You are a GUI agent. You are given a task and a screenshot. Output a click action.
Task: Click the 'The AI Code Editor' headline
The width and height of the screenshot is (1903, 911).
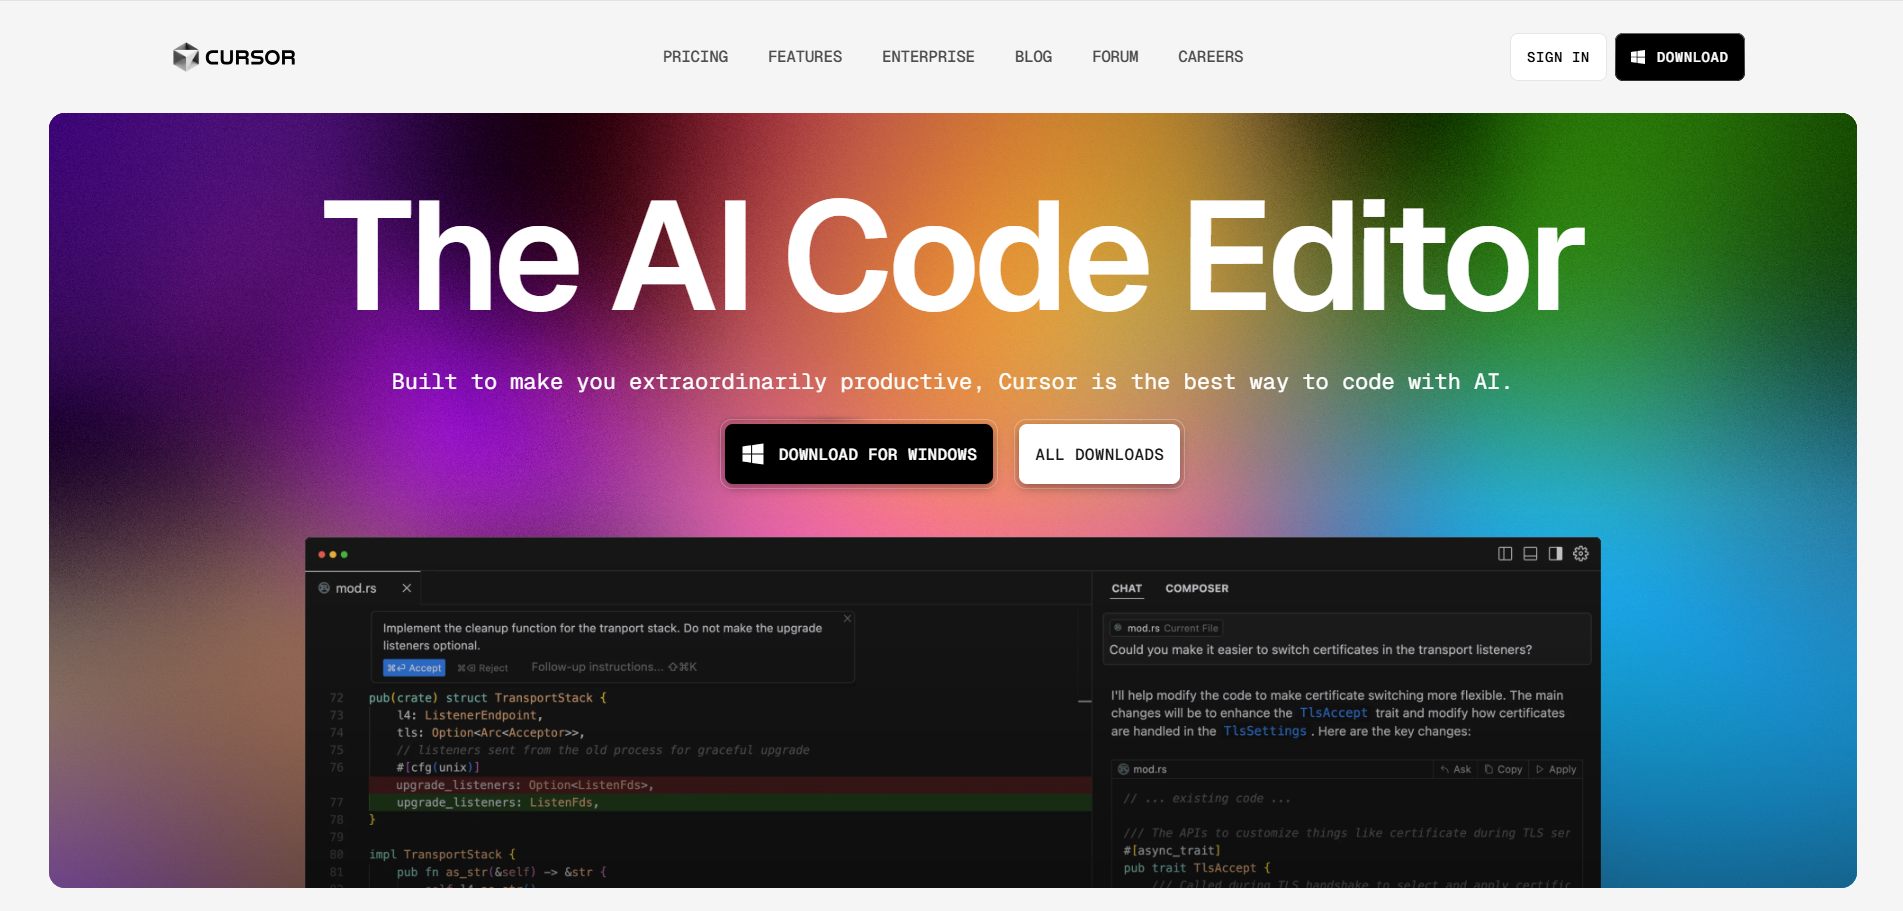pyautogui.click(x=953, y=257)
